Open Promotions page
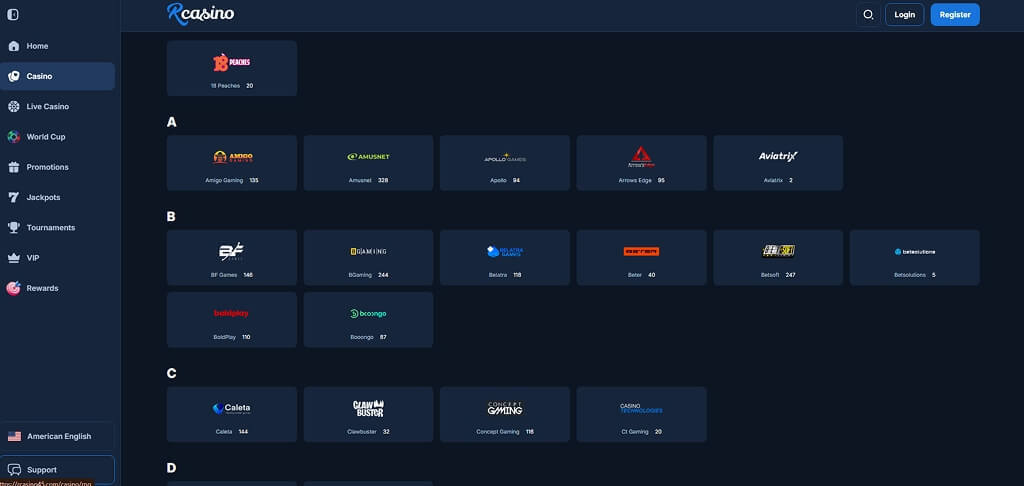The height and width of the screenshot is (486, 1024). (57, 167)
